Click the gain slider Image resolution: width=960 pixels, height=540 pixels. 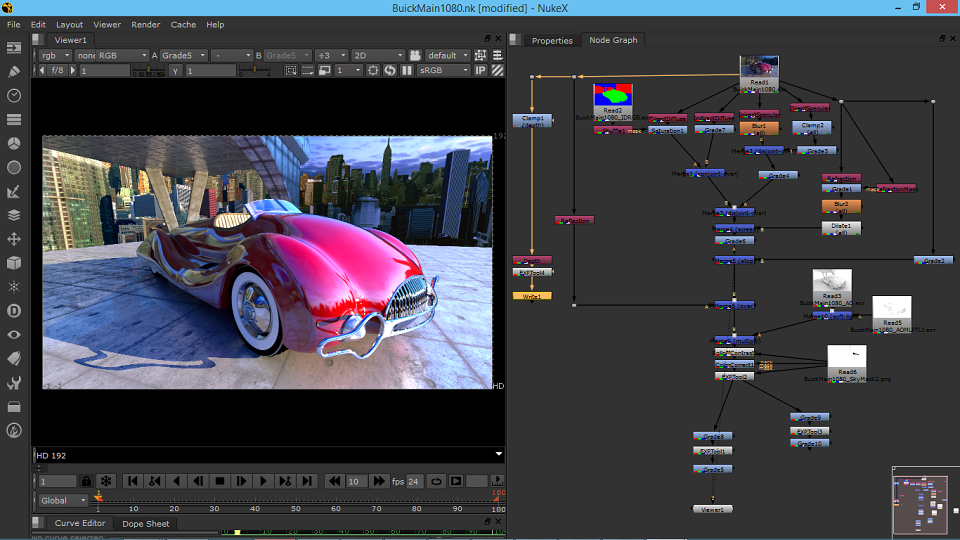(147, 71)
